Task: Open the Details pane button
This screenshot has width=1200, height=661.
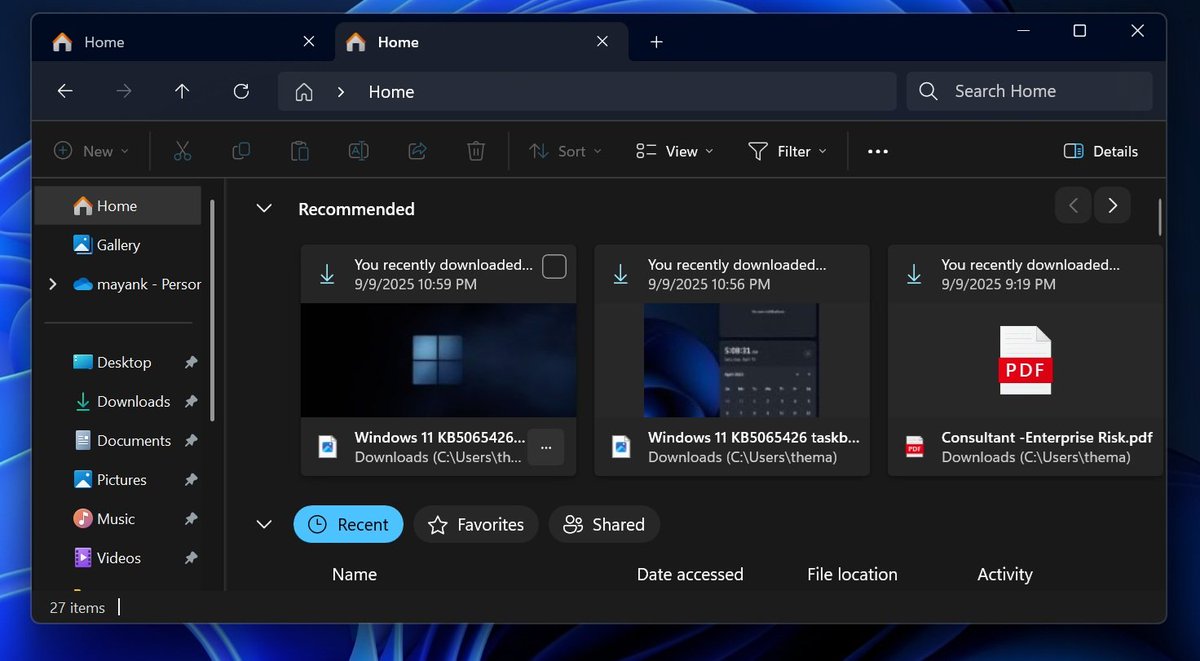Action: coord(1100,151)
